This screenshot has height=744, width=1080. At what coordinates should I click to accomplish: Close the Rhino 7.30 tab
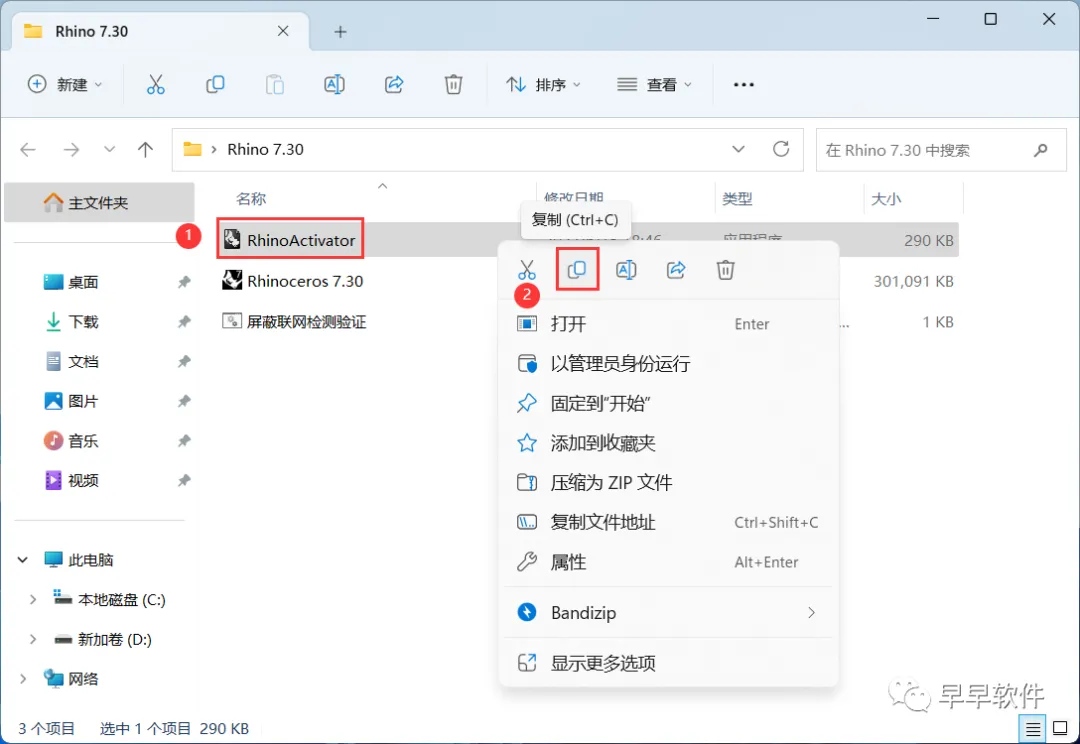[x=283, y=31]
